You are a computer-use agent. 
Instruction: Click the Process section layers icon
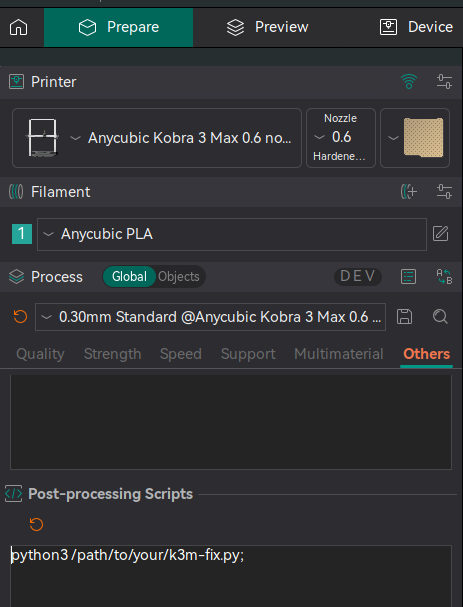pos(16,276)
